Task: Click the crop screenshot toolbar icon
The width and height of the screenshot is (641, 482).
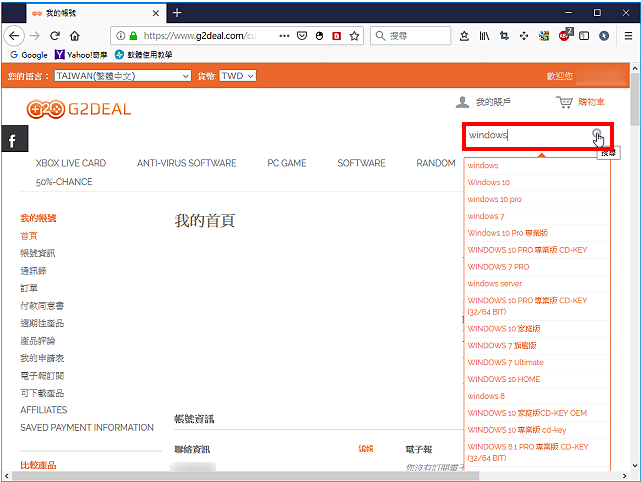Action: (504, 36)
